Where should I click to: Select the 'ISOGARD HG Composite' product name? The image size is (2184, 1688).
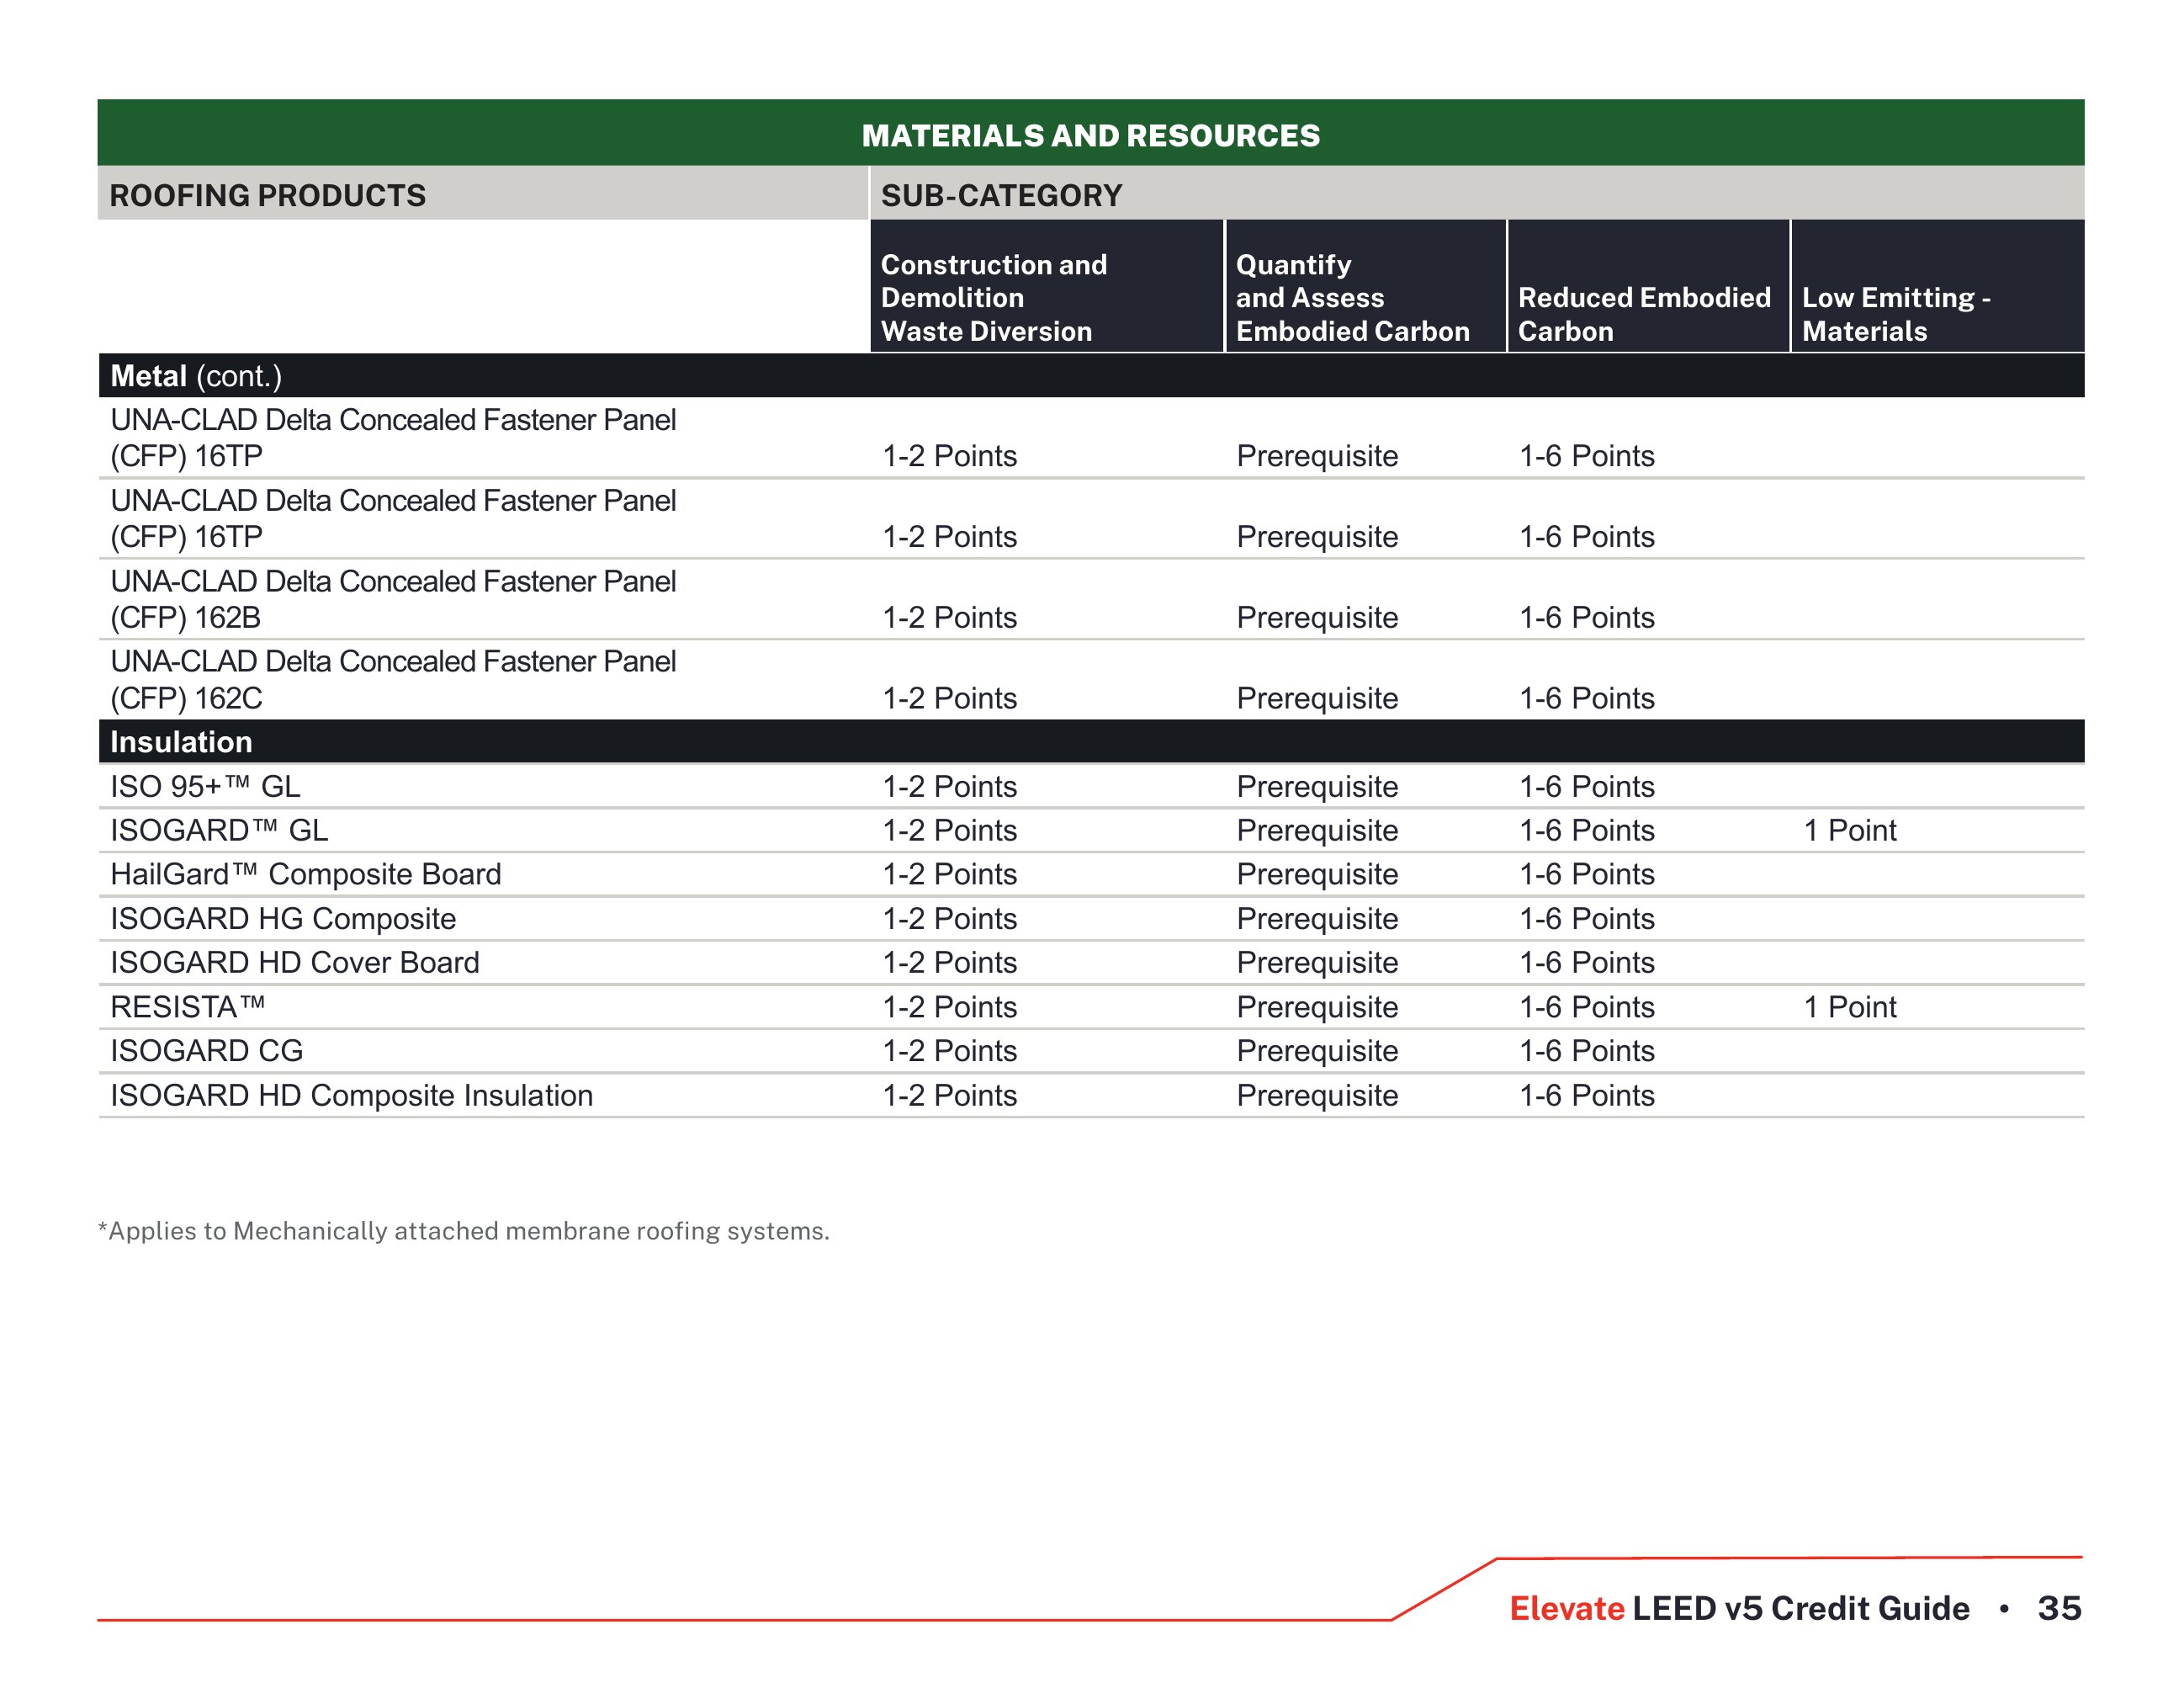pos(283,918)
